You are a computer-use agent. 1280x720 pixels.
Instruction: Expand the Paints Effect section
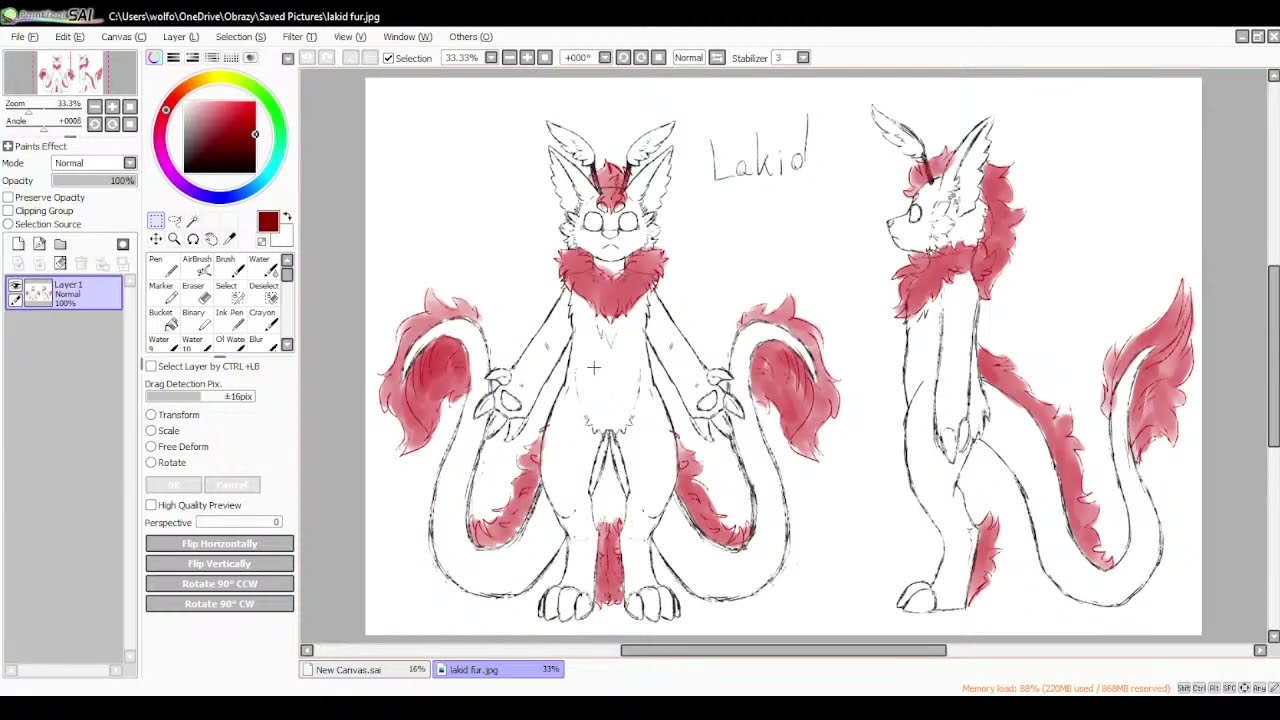point(8,146)
